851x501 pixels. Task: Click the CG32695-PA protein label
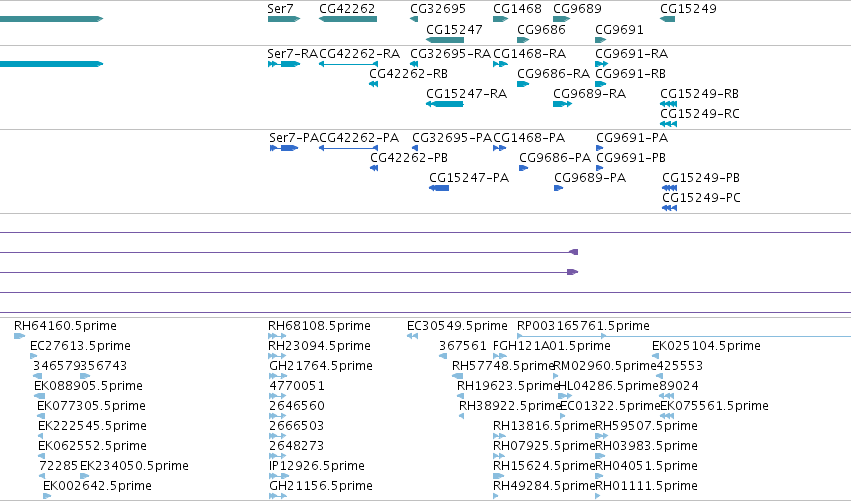pos(452,138)
